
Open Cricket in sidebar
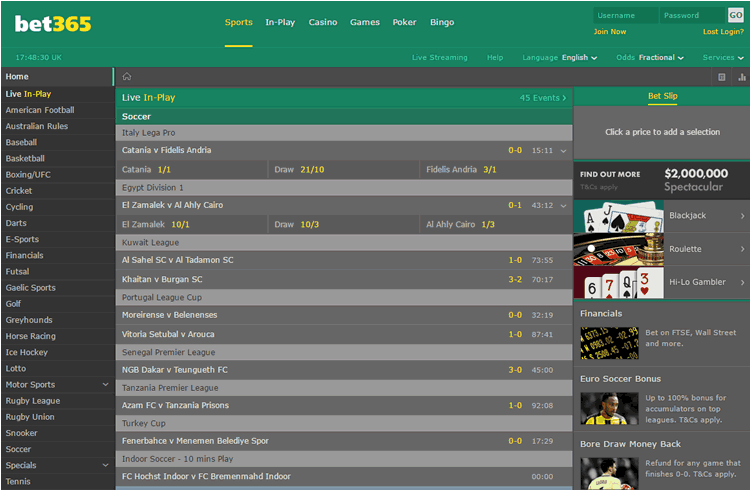pyautogui.click(x=57, y=191)
